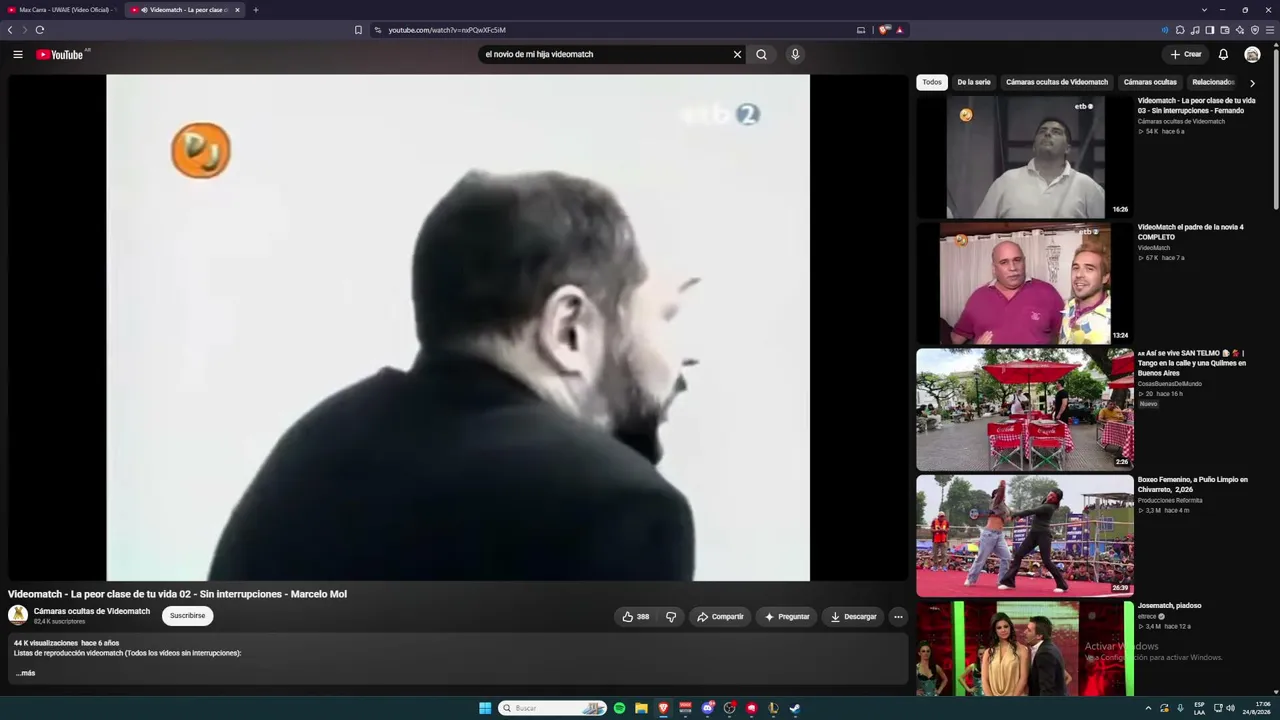This screenshot has height=720, width=1280.
Task: Clear the YouTube search box text
Action: click(737, 55)
